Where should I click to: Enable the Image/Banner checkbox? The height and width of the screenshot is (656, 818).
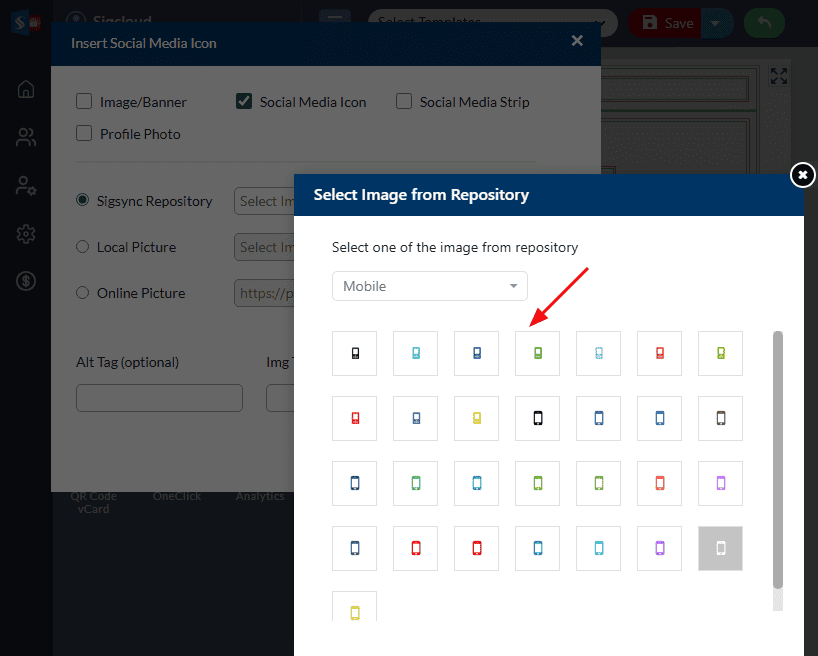coord(84,102)
